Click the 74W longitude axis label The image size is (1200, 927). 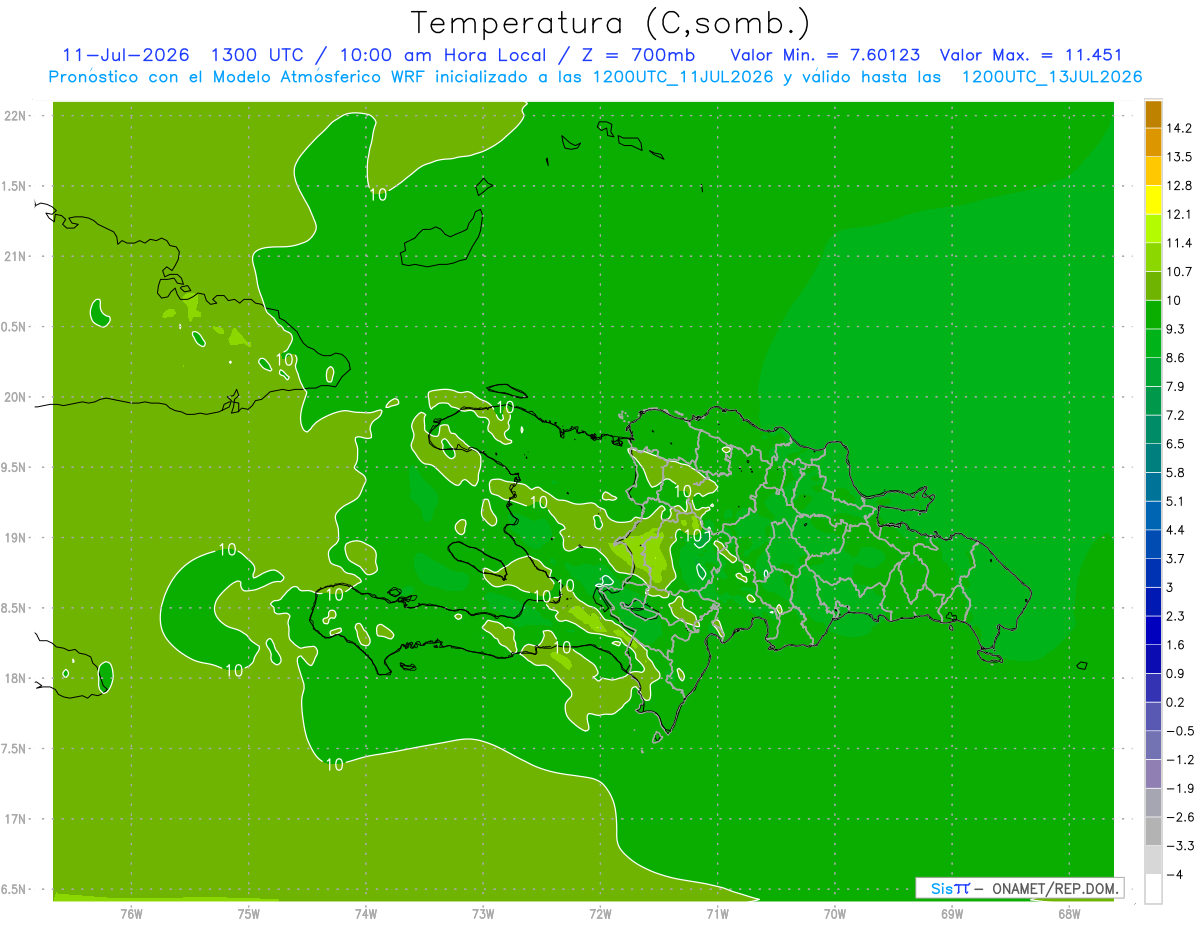(x=366, y=913)
